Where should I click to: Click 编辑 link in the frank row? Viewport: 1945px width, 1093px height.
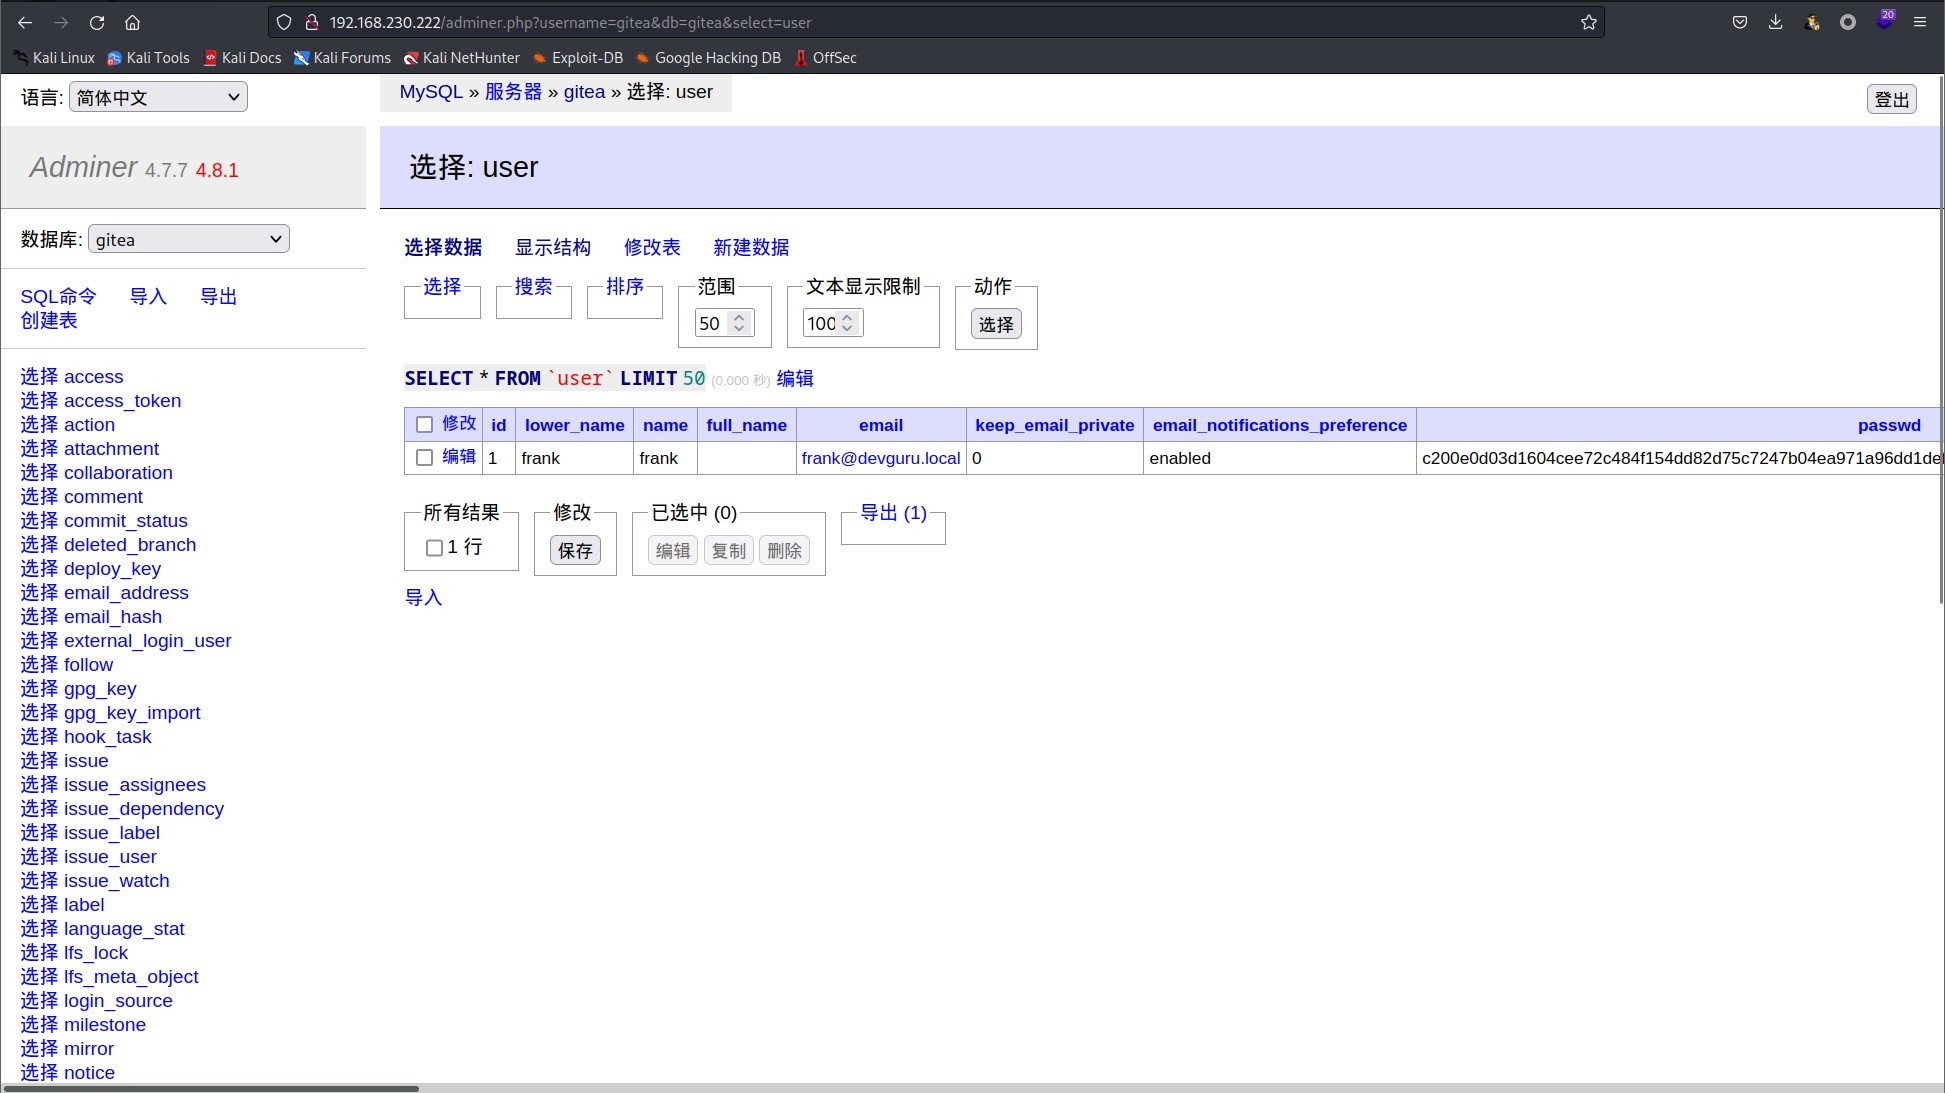tap(459, 457)
